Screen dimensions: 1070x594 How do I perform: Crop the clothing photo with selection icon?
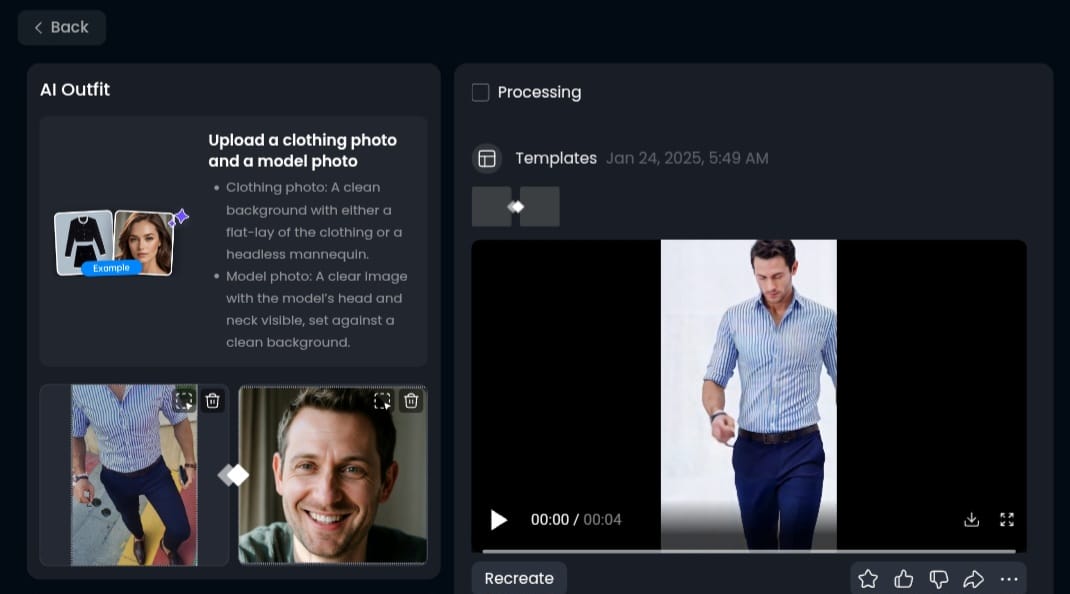point(184,401)
